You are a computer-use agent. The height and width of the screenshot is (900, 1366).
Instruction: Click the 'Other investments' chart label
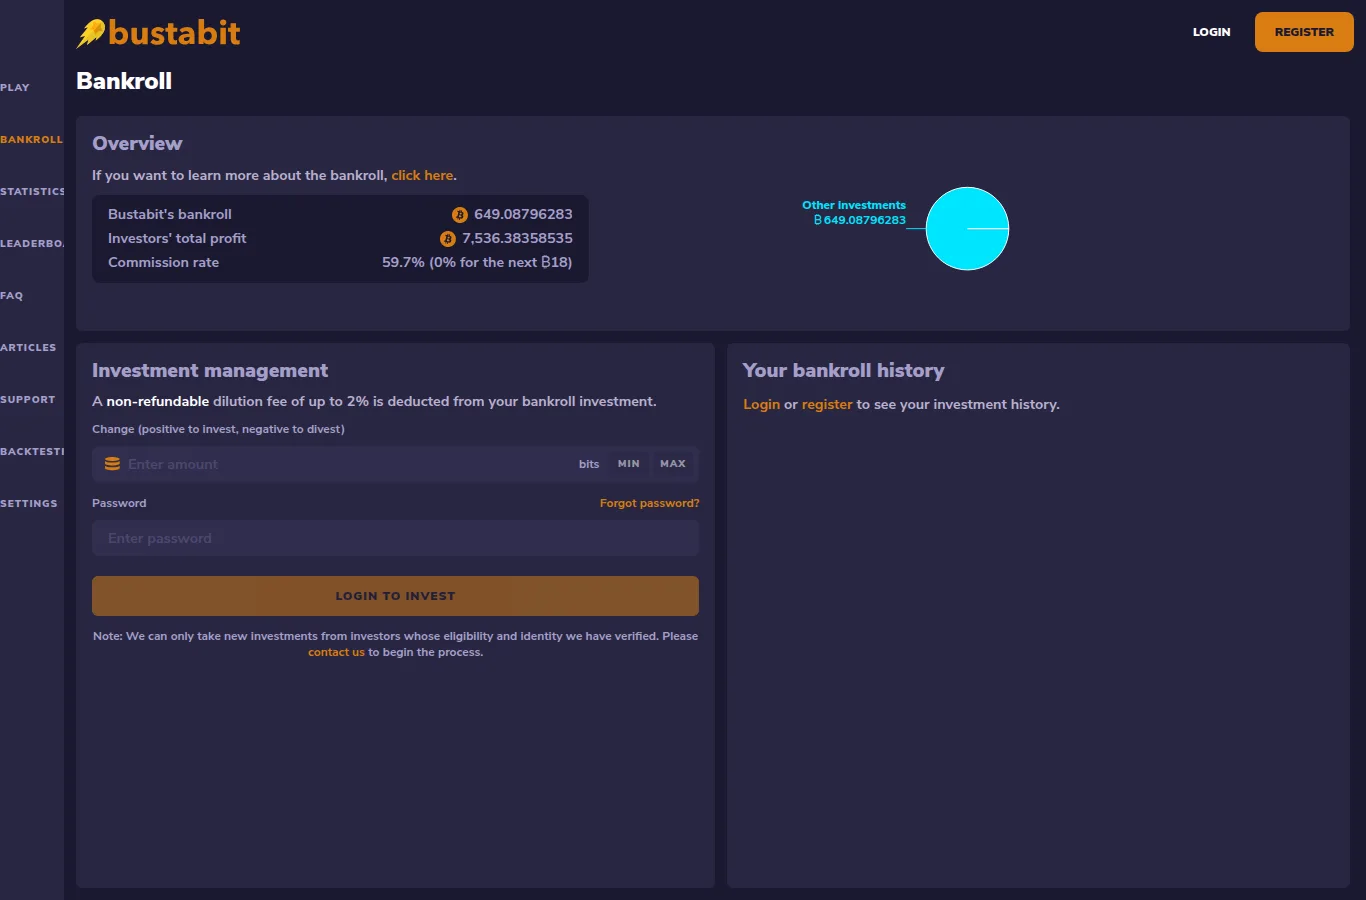coord(854,205)
